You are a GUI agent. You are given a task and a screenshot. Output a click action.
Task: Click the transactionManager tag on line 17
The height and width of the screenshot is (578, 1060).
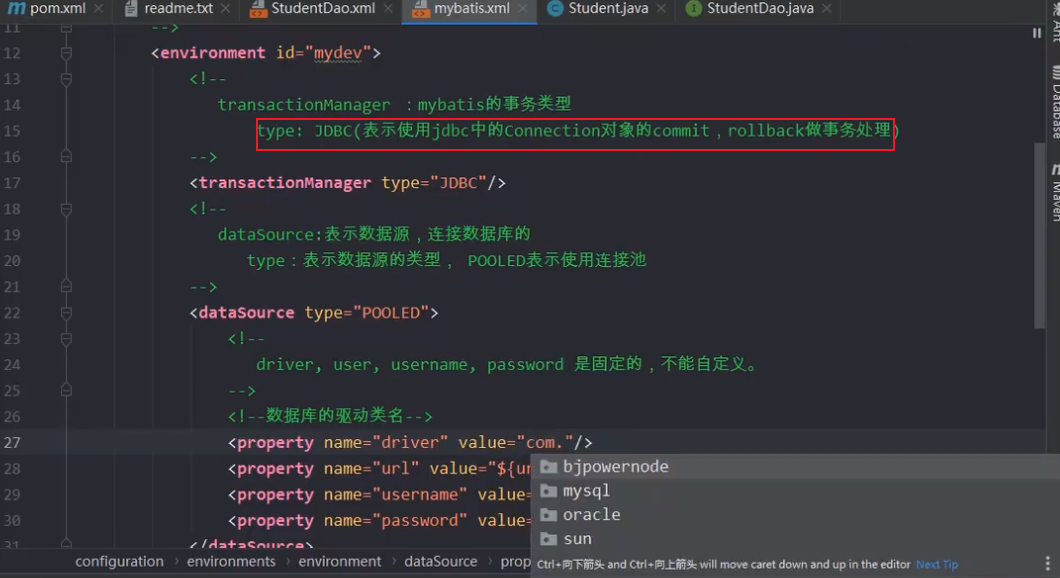(285, 183)
